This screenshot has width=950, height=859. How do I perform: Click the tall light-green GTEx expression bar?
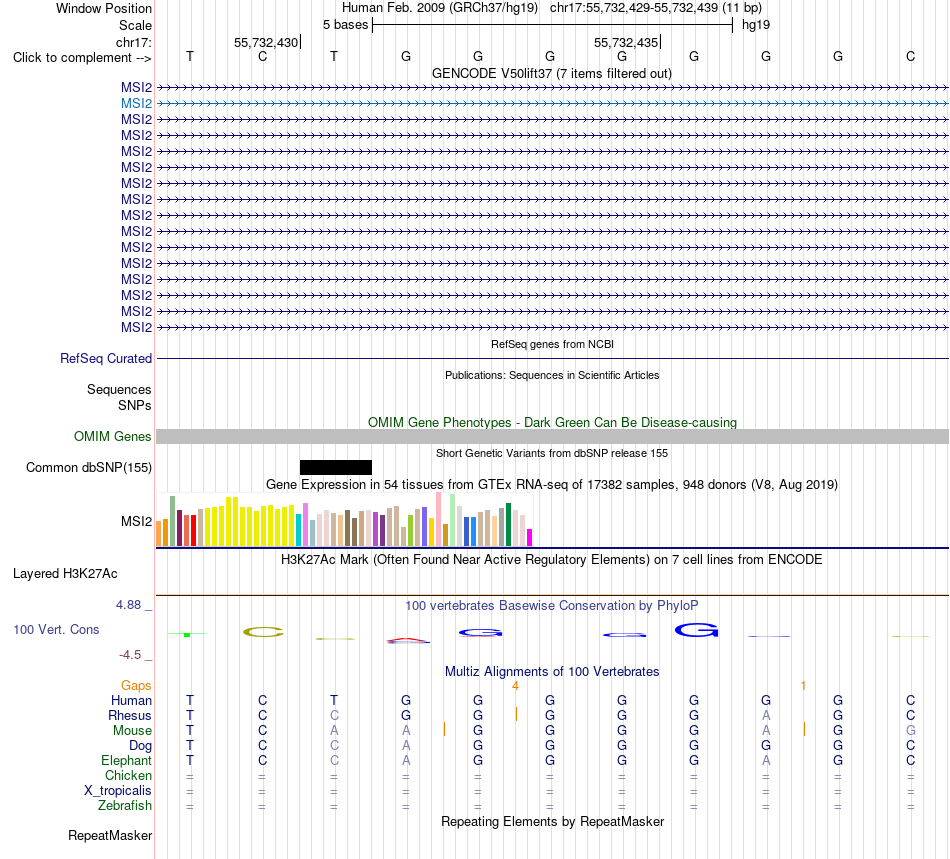(453, 520)
